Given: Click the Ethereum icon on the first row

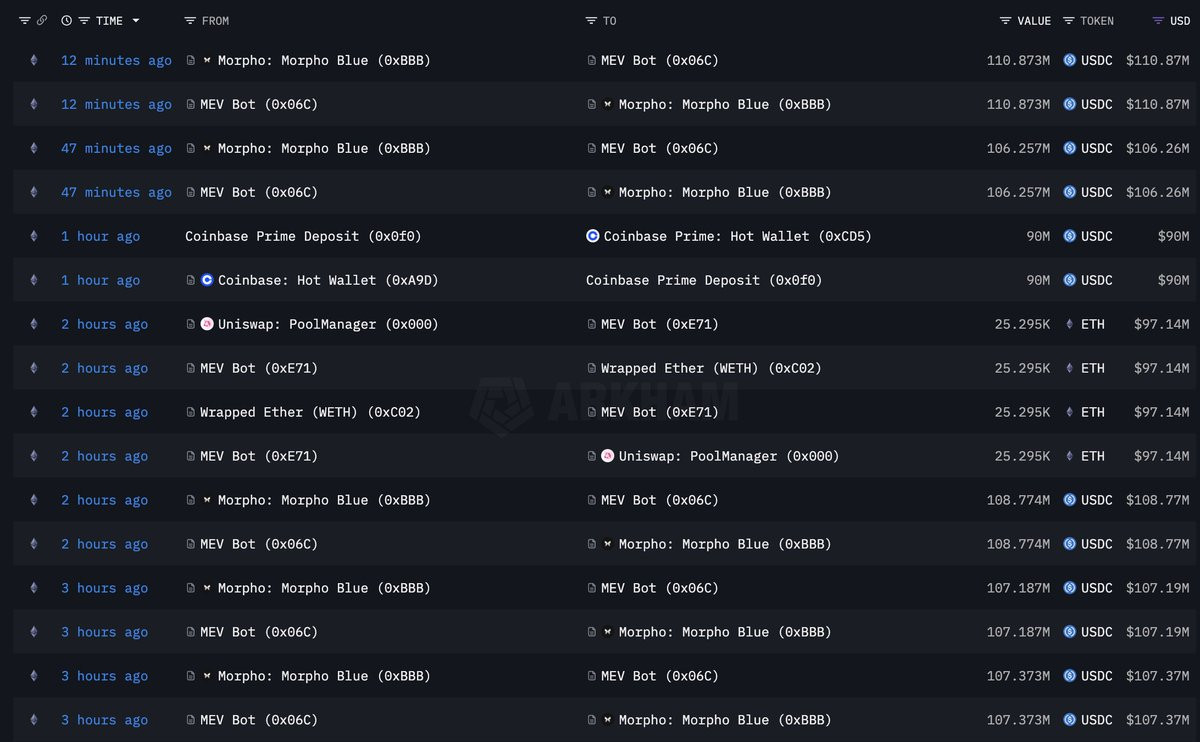Looking at the screenshot, I should pos(33,60).
